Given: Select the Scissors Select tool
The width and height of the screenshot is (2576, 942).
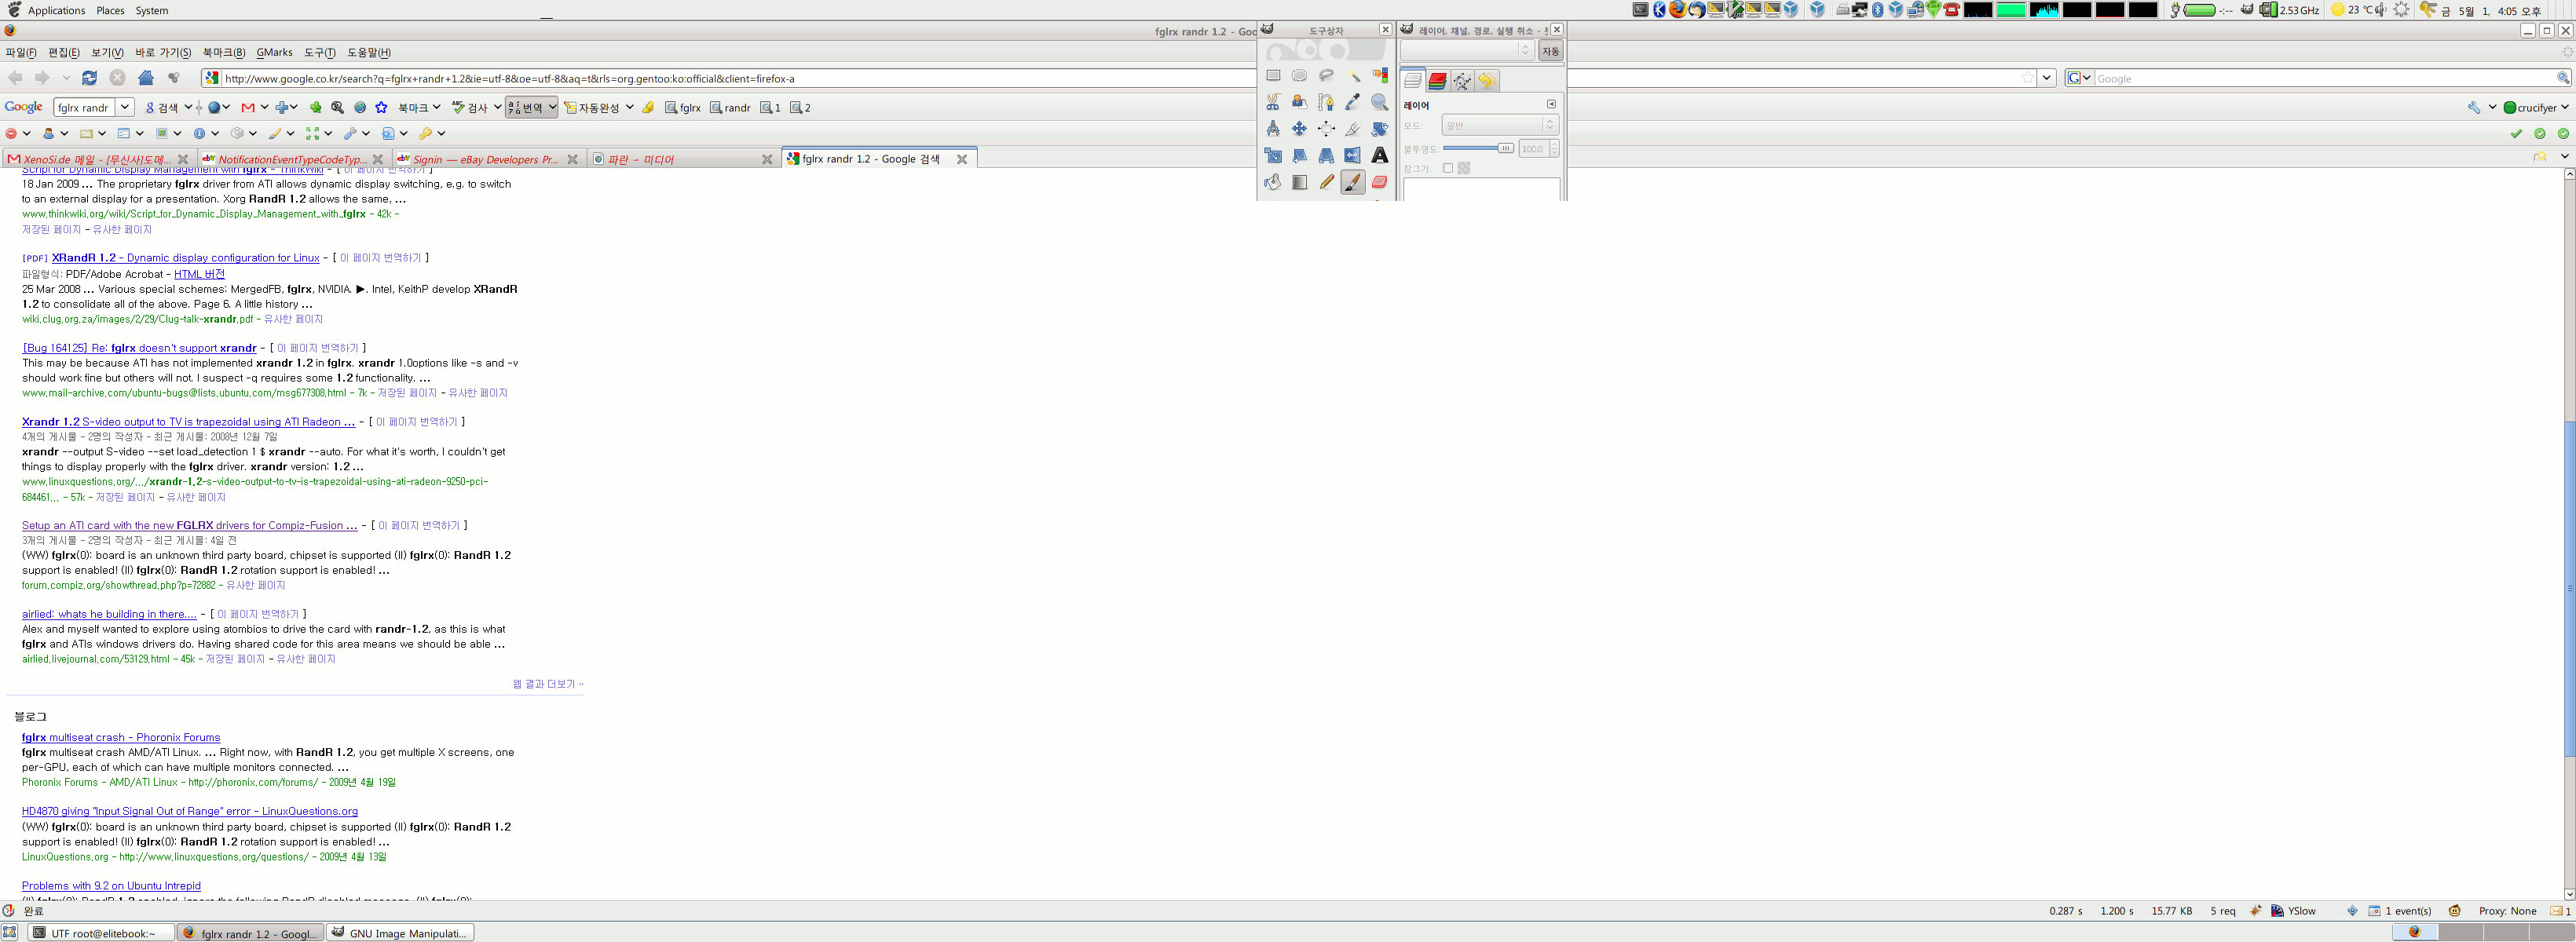Looking at the screenshot, I should [1273, 102].
